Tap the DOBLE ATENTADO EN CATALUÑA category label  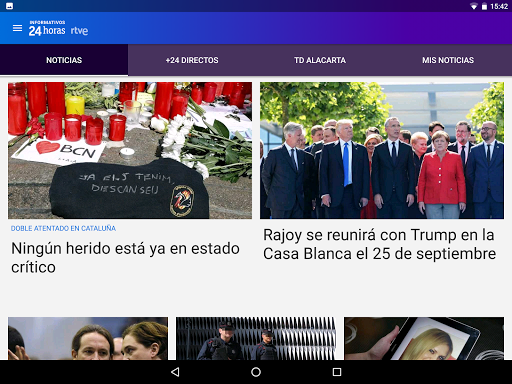(63, 228)
